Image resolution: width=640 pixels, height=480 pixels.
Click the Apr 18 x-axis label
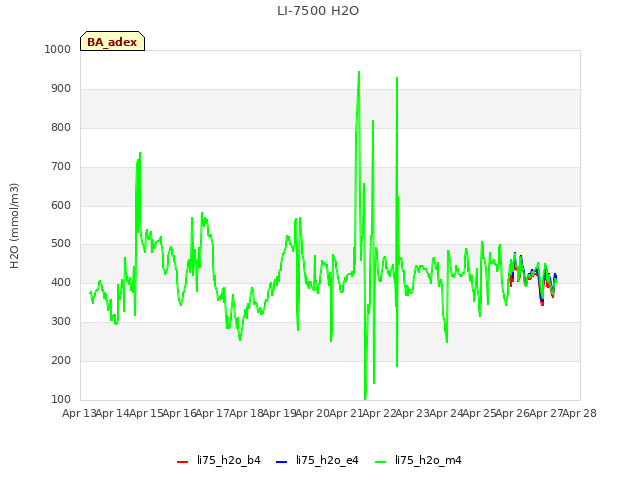[246, 413]
